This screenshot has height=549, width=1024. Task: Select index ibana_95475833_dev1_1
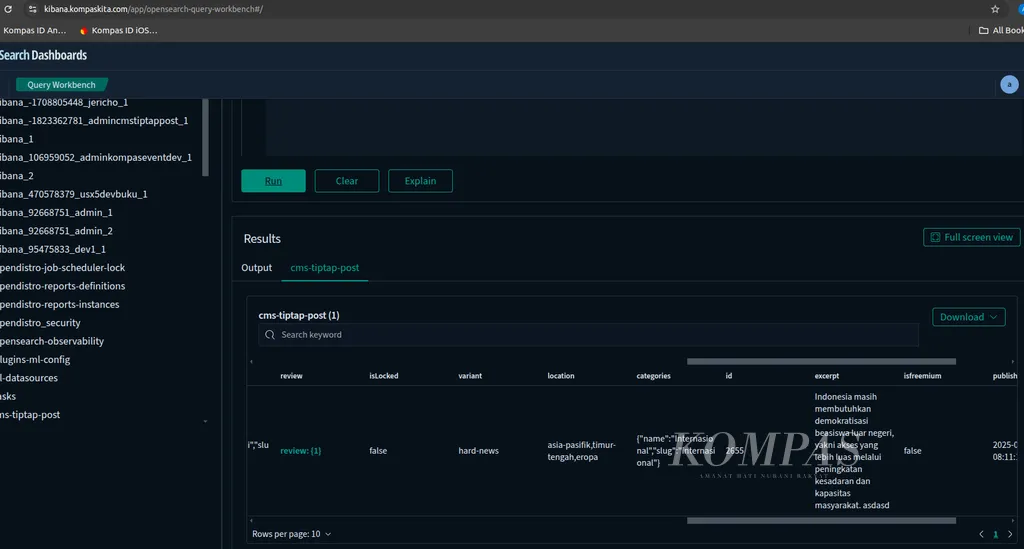tap(53, 249)
